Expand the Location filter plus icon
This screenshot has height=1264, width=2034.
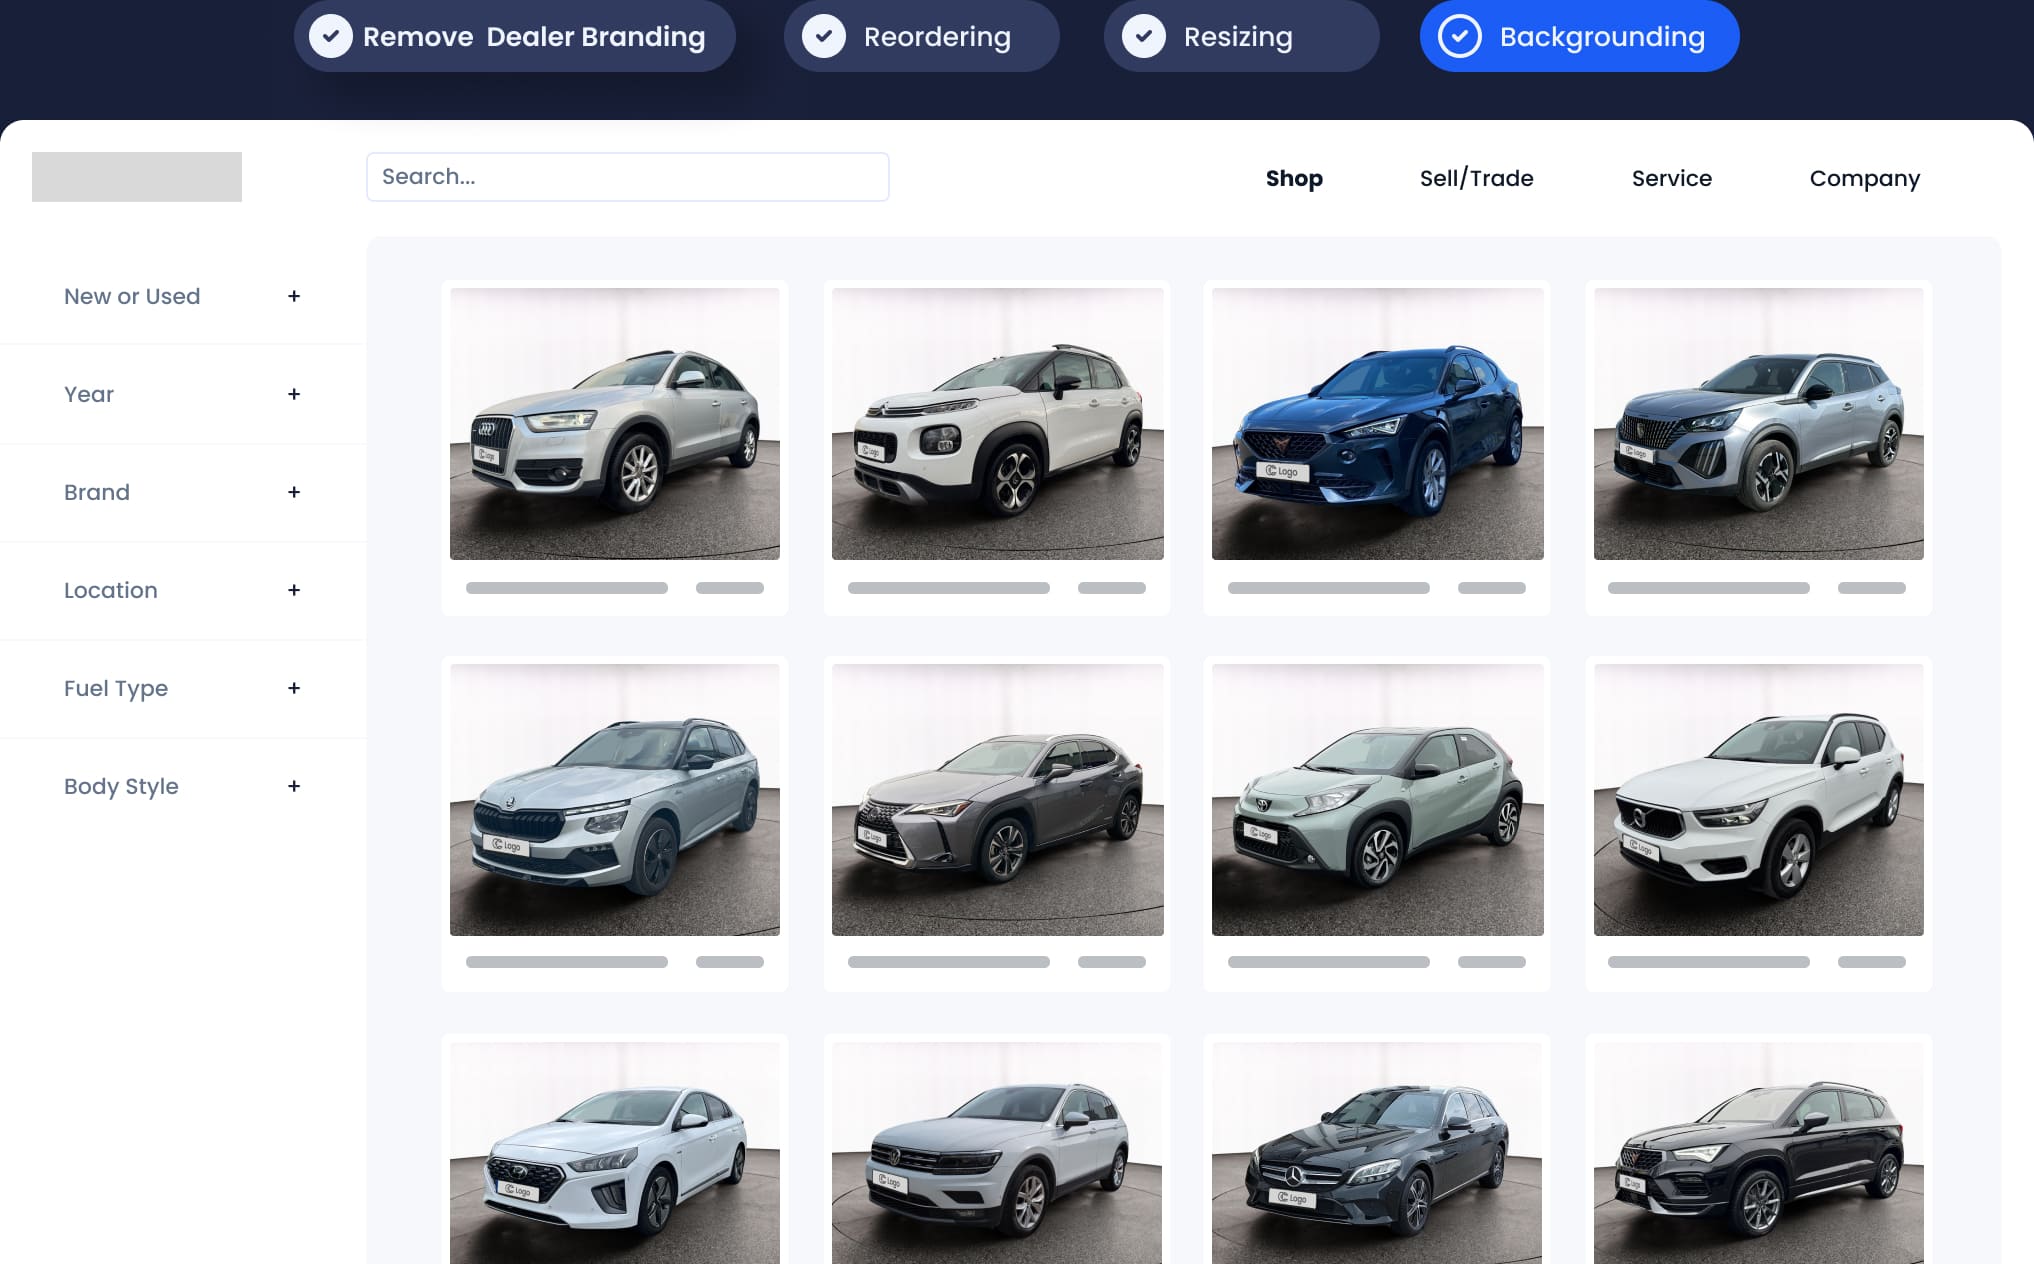tap(294, 590)
